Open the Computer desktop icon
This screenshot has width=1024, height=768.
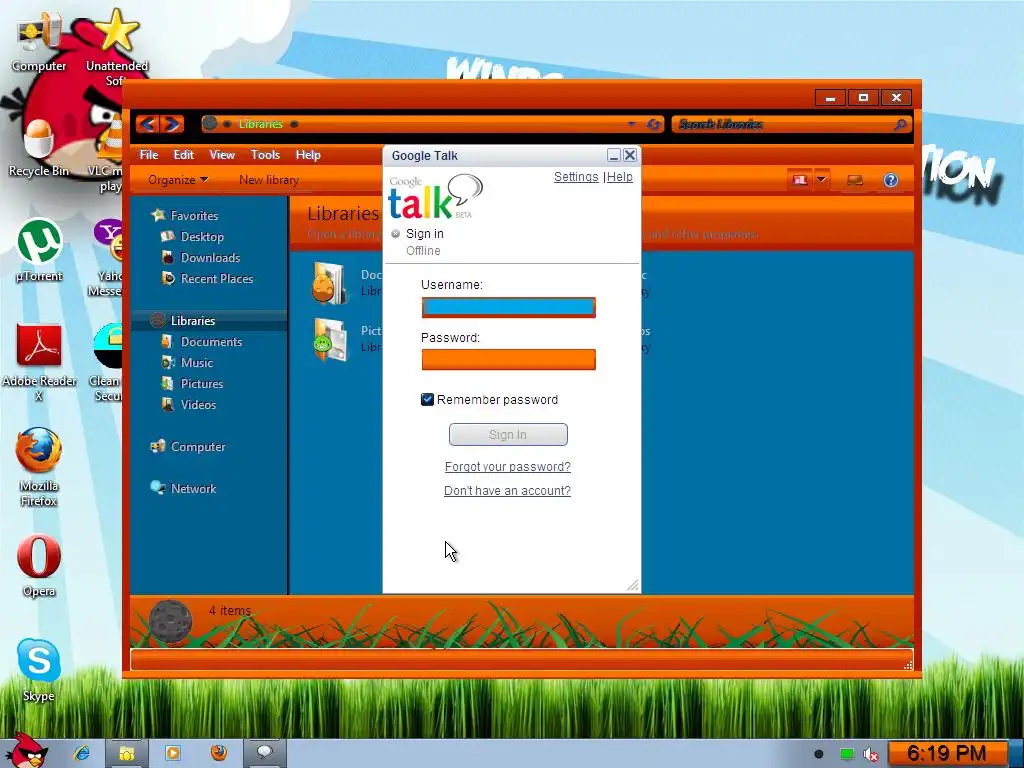tap(39, 44)
